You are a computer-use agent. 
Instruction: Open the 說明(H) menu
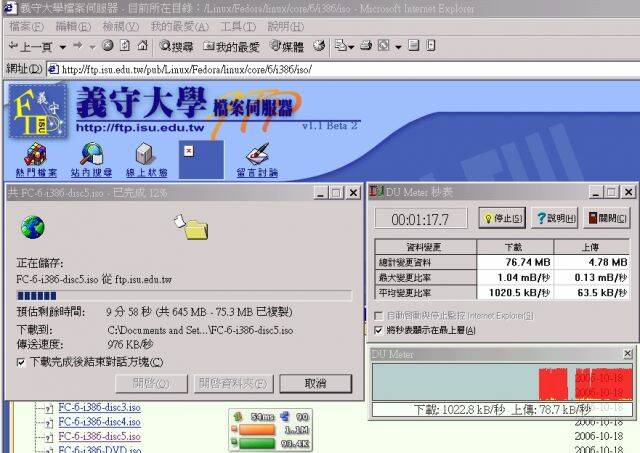click(x=286, y=27)
